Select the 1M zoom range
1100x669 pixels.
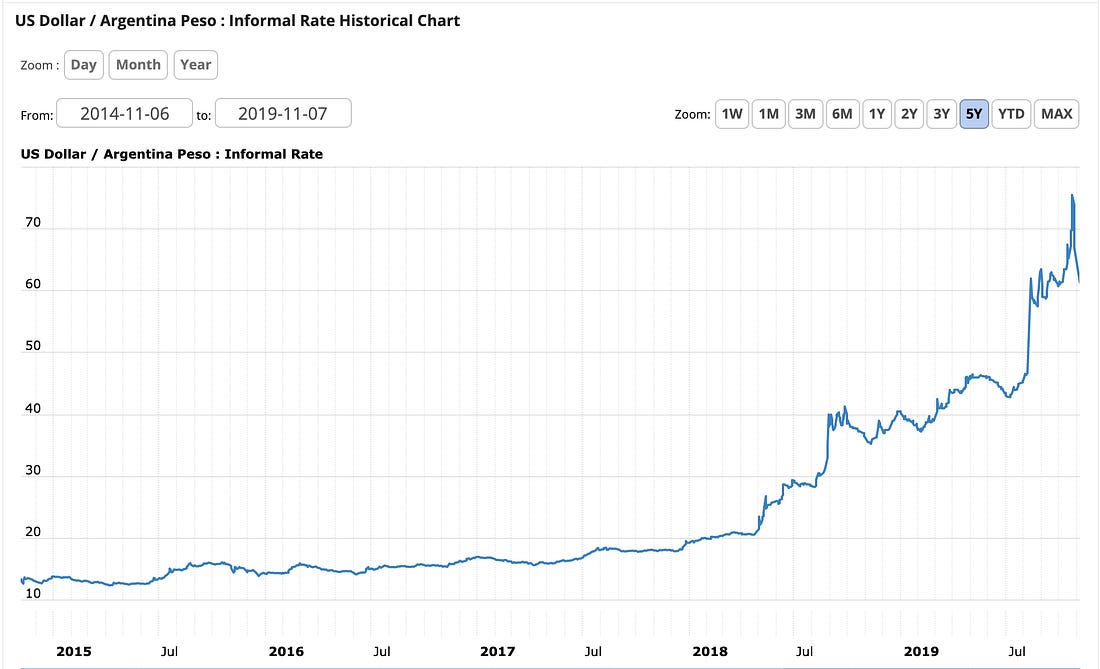coord(768,114)
